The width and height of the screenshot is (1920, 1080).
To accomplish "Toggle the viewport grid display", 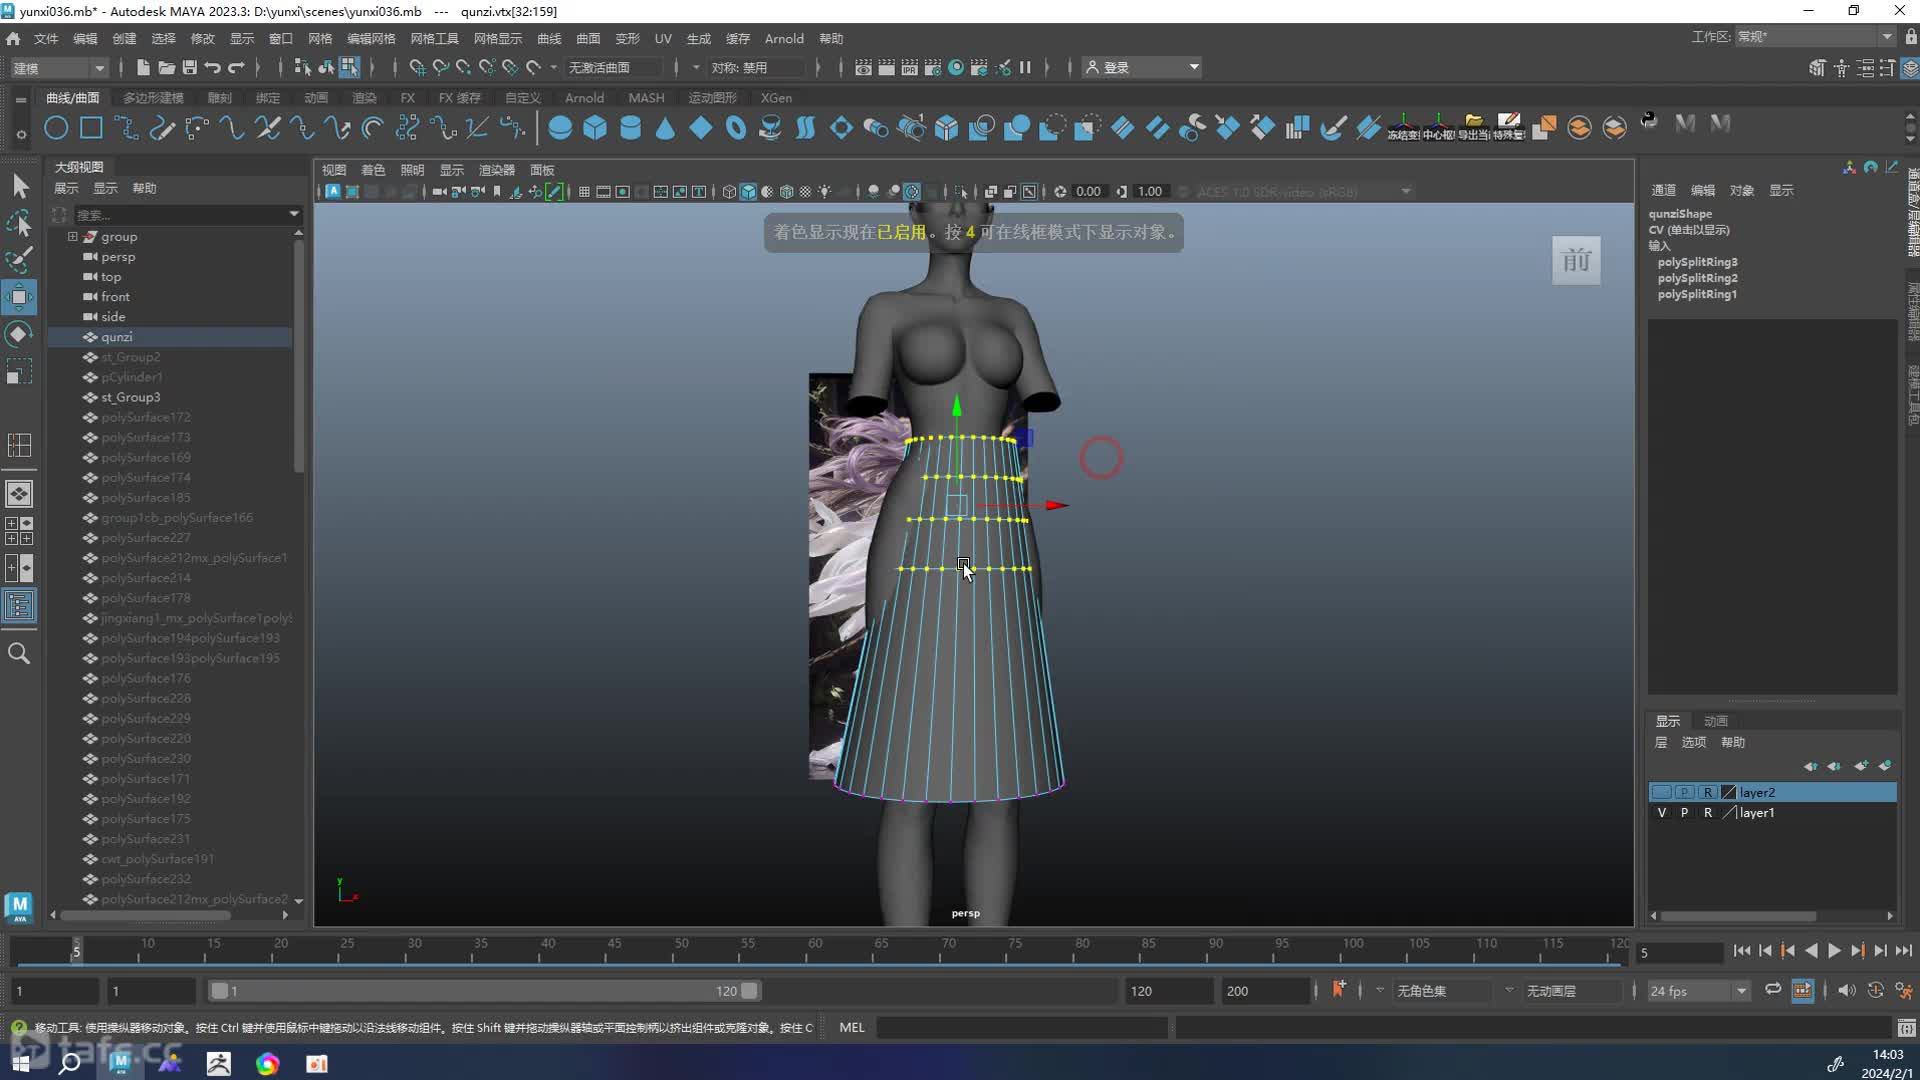I will 584,192.
